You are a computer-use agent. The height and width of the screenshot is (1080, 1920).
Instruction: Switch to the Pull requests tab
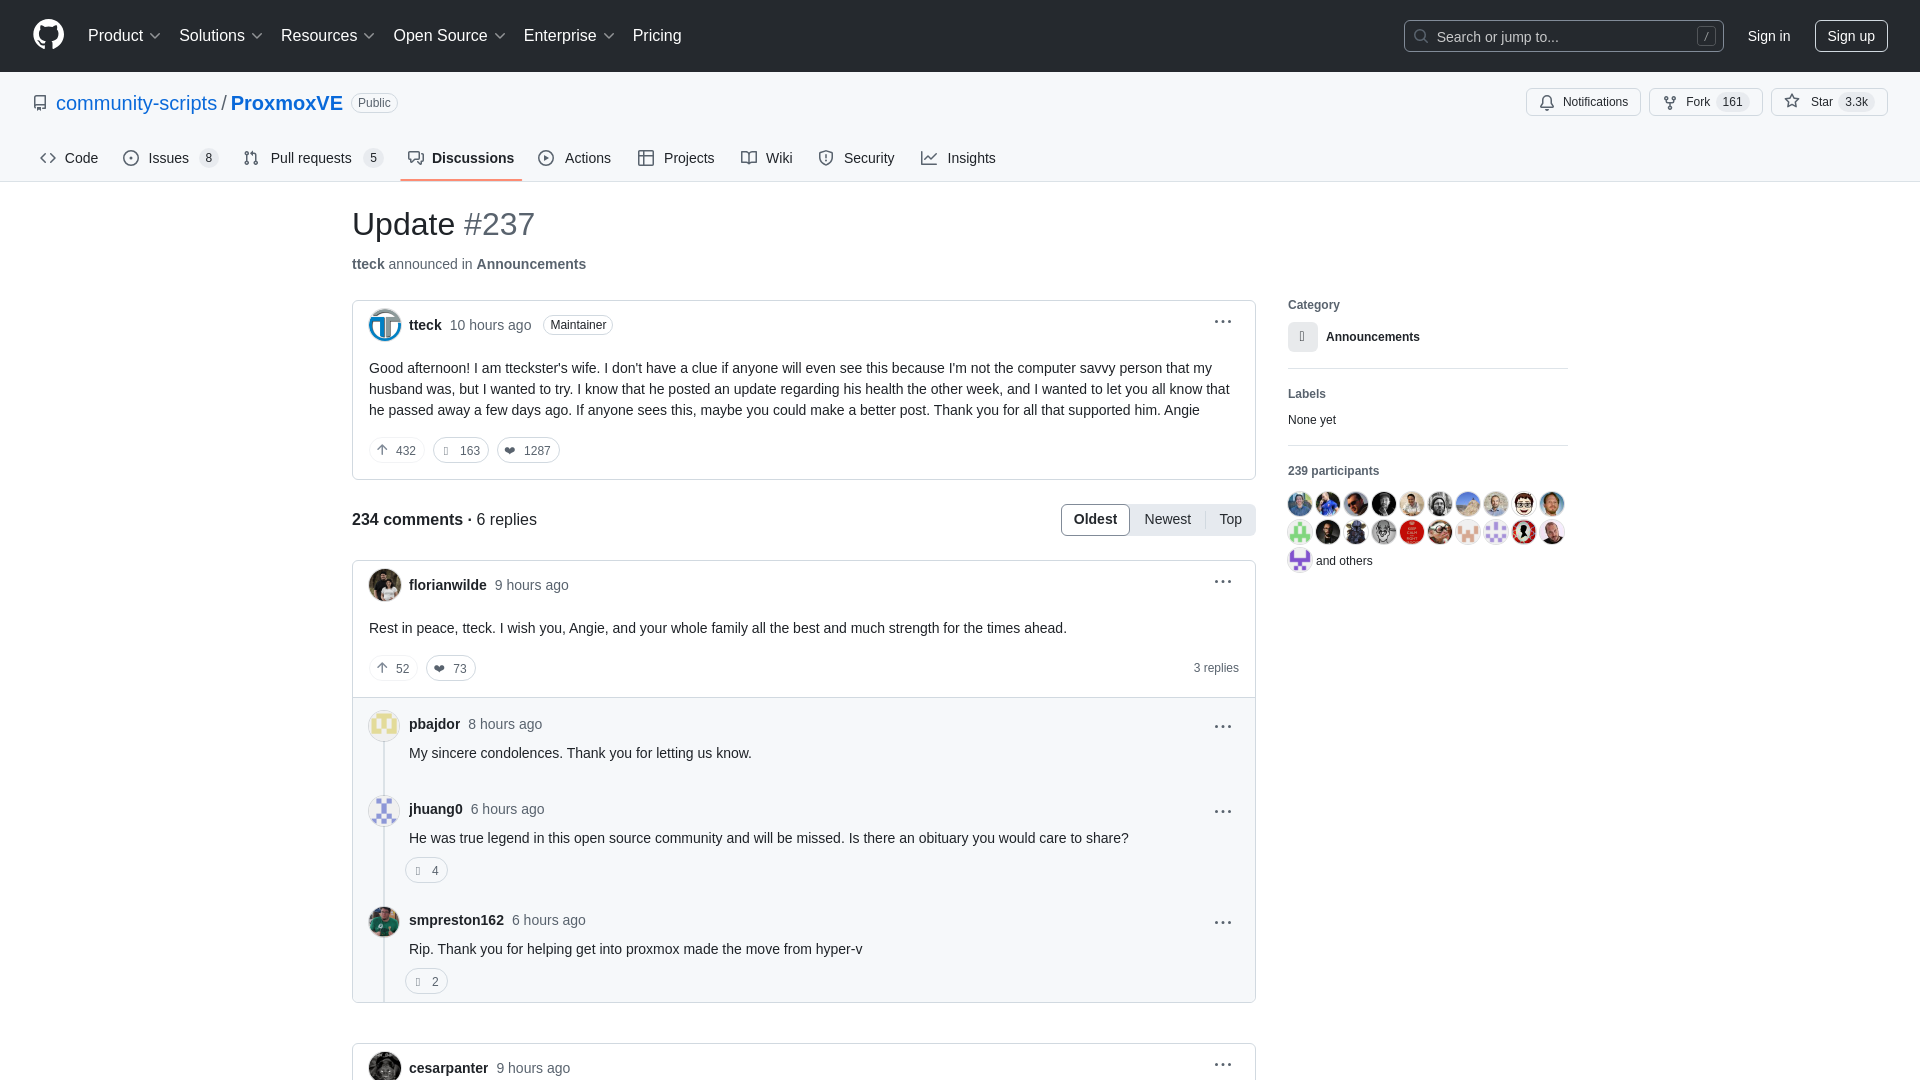click(x=313, y=158)
